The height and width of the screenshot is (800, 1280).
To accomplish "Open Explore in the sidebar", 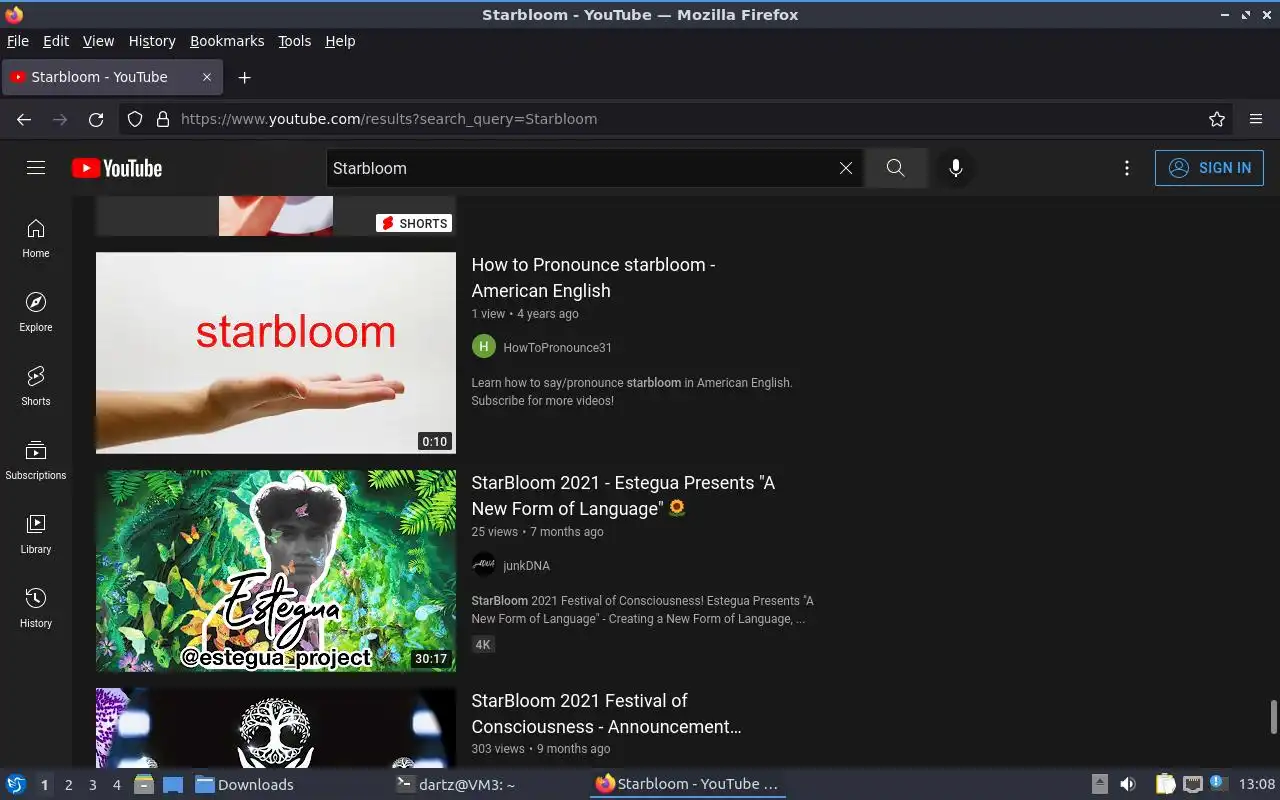I will click(x=36, y=312).
